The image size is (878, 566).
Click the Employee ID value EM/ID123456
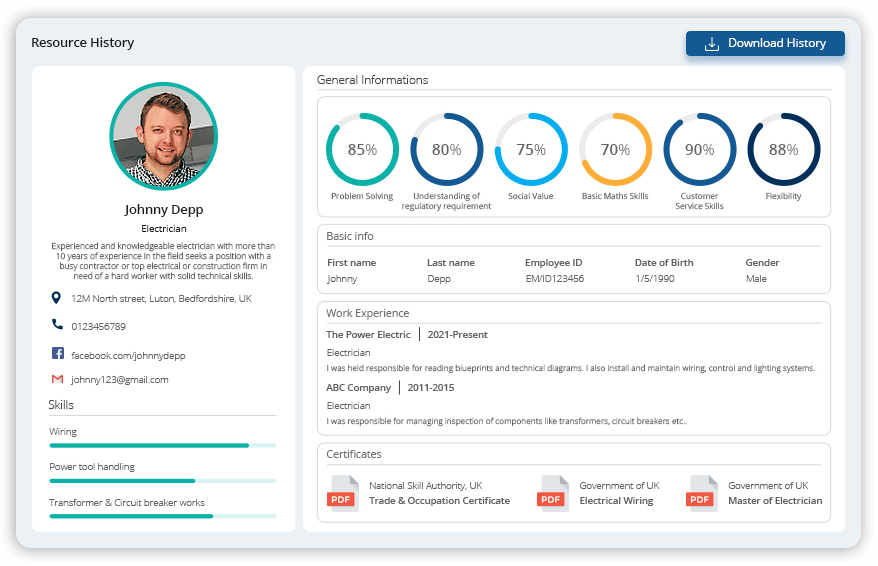[x=554, y=279]
